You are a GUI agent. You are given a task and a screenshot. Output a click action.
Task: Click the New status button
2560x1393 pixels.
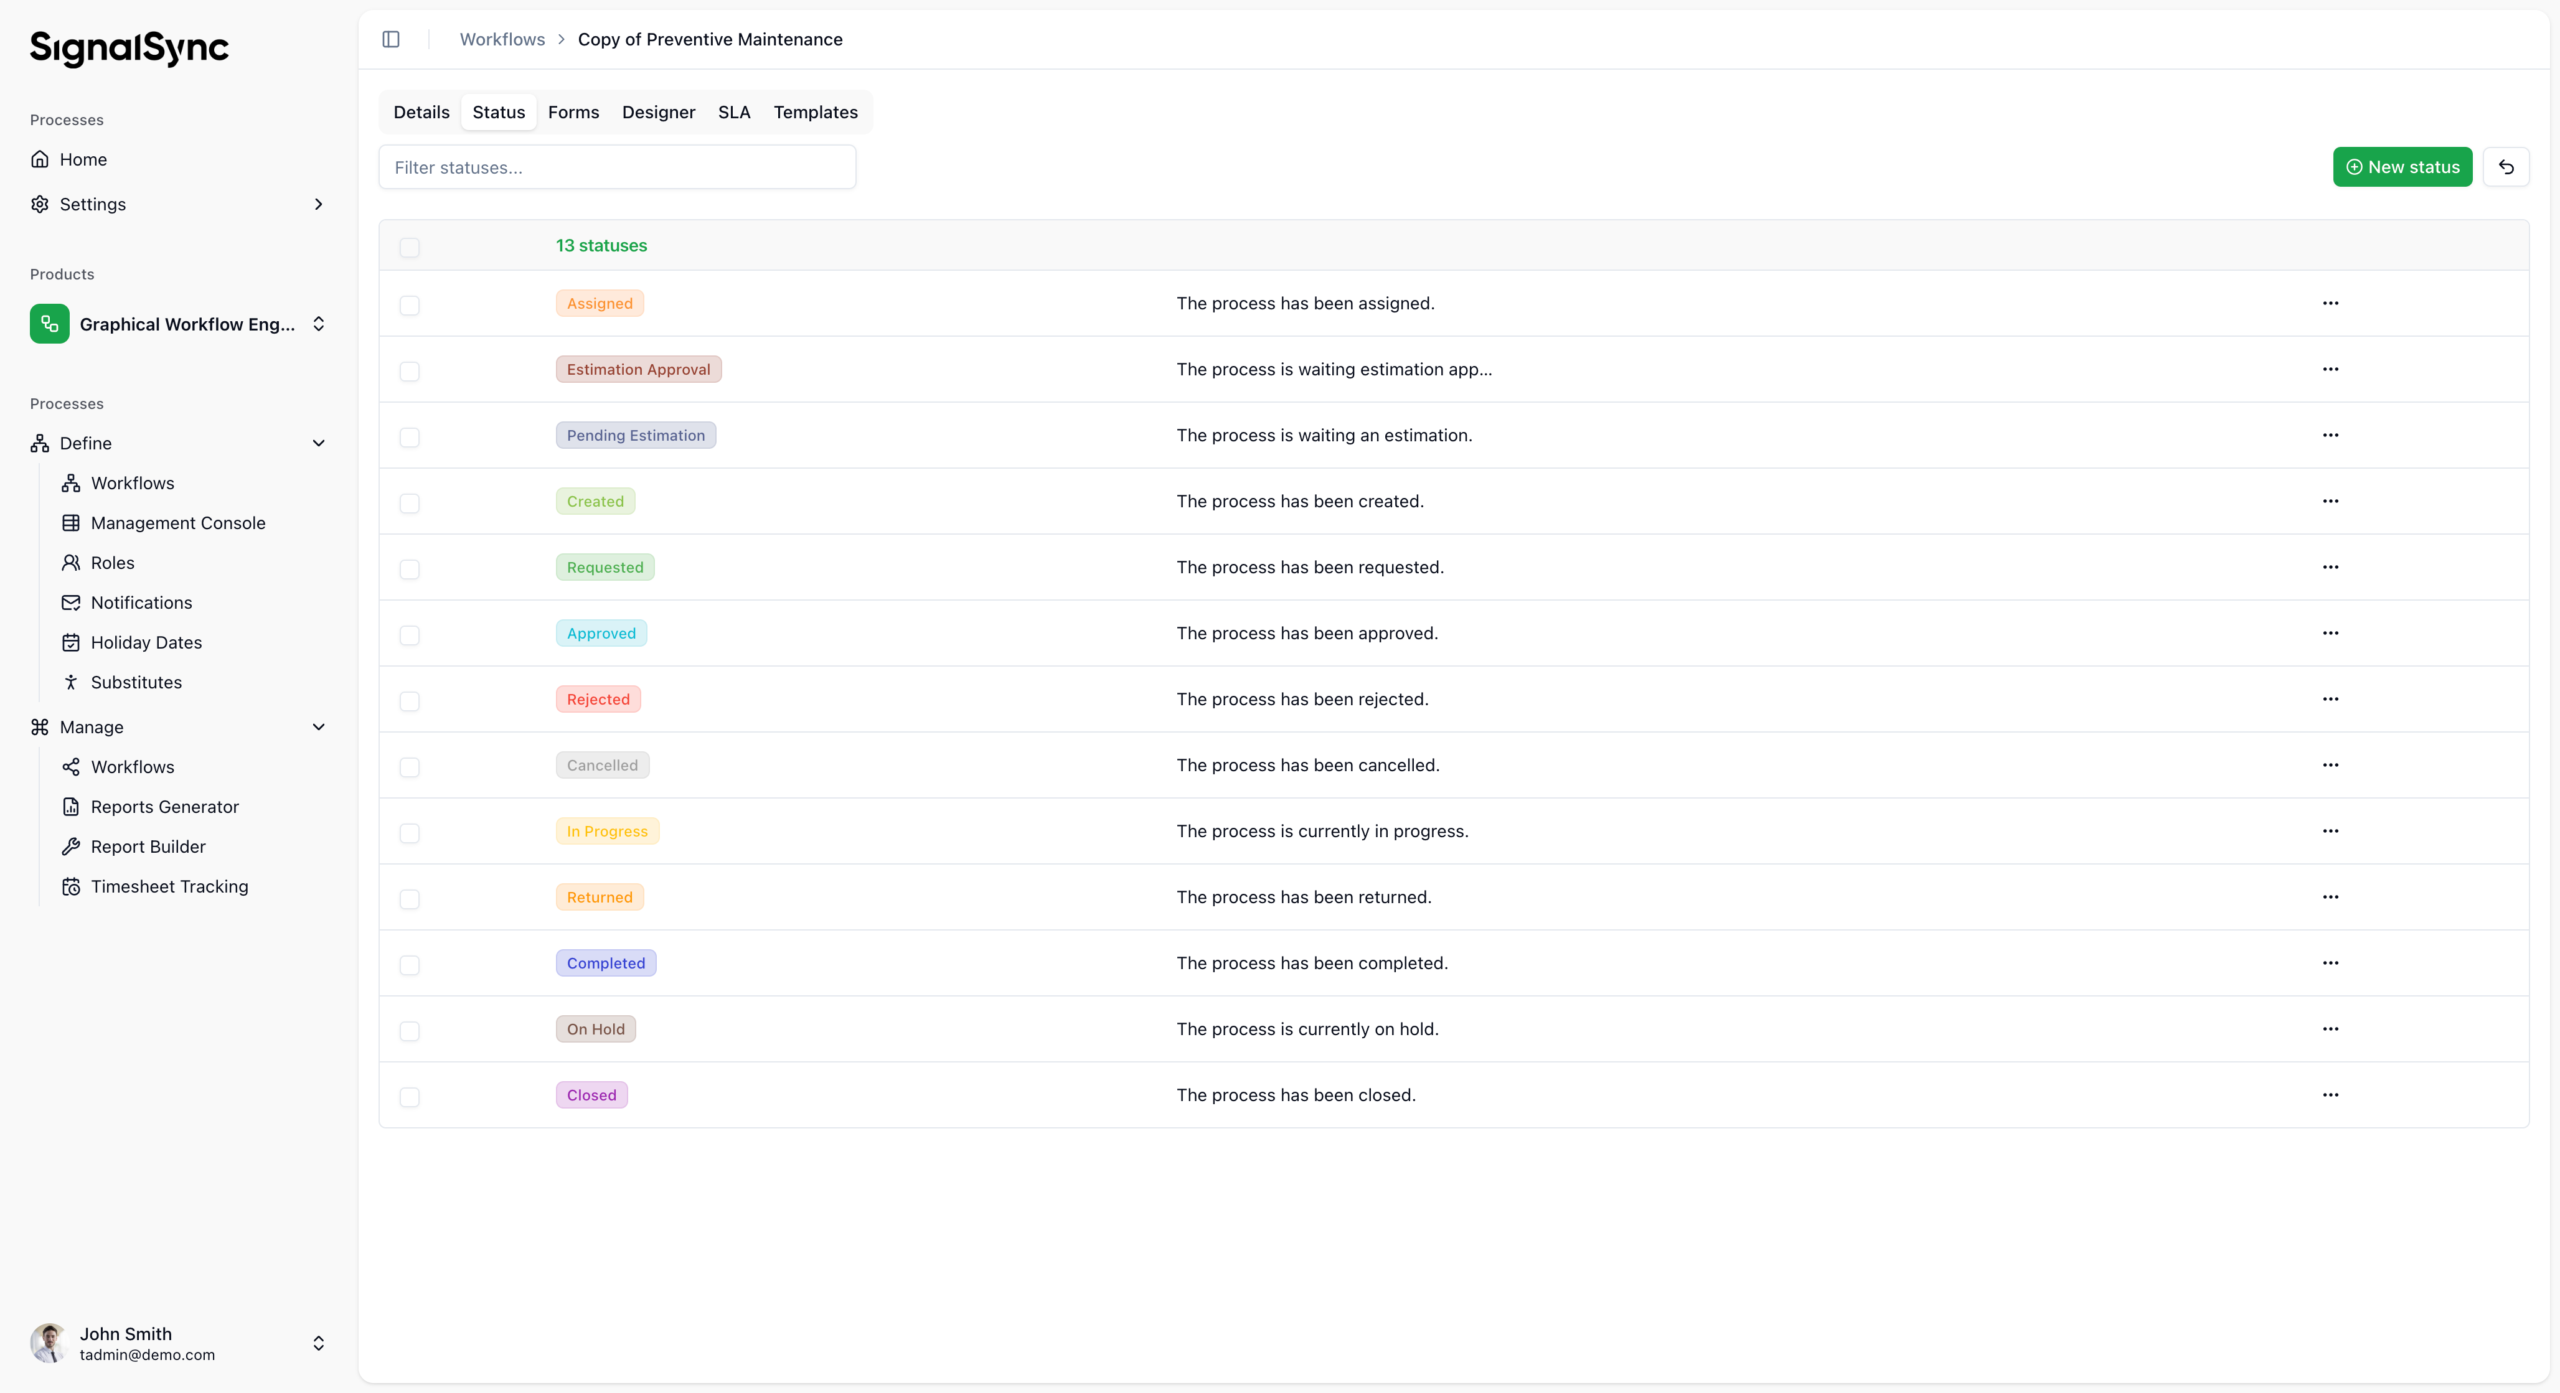pos(2402,167)
